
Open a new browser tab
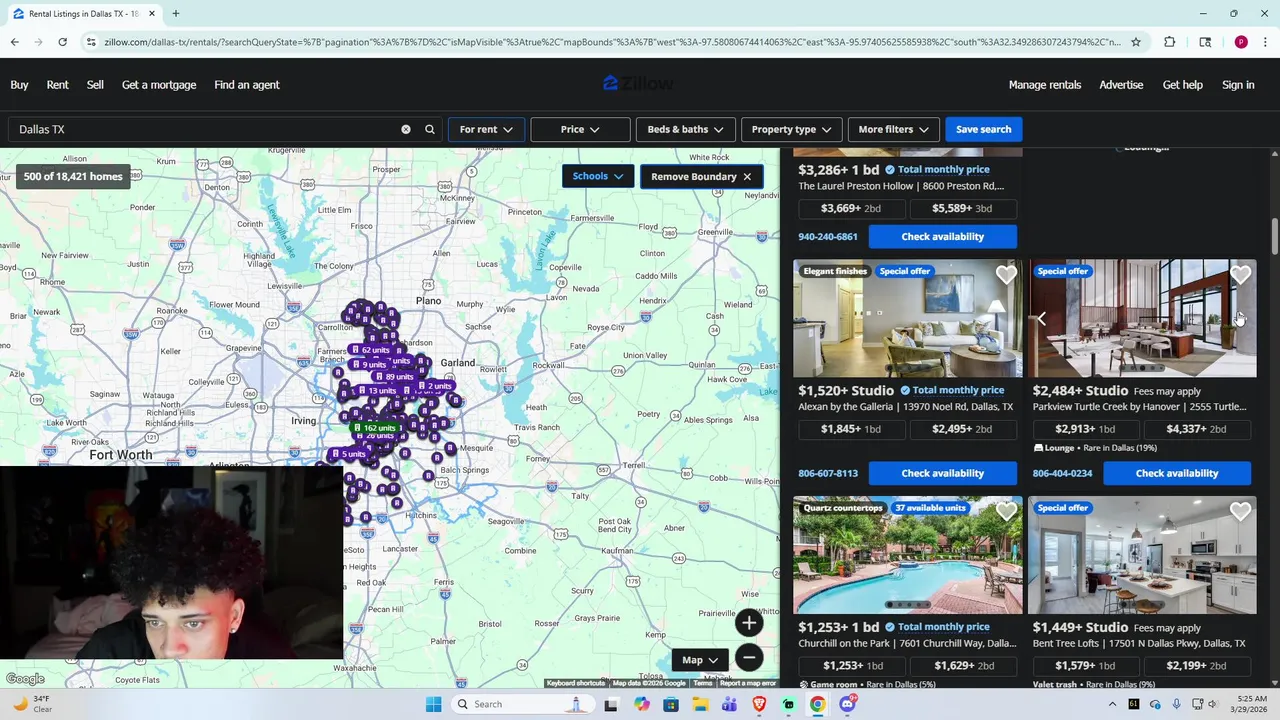click(175, 14)
